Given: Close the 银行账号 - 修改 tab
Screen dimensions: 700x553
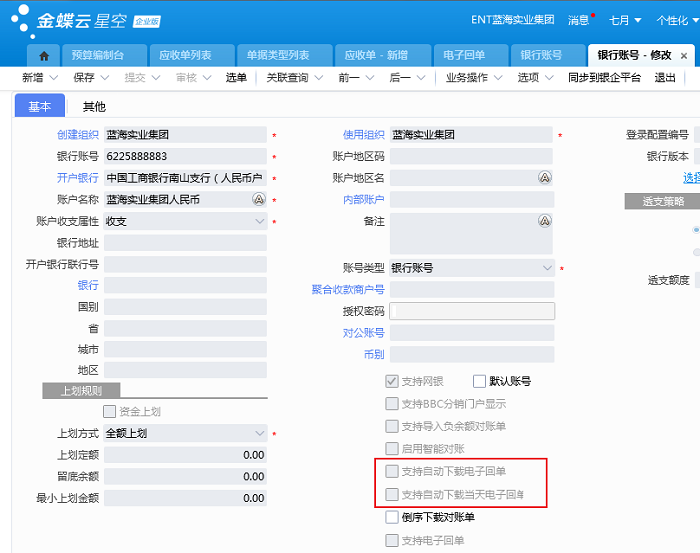Looking at the screenshot, I should 684,56.
